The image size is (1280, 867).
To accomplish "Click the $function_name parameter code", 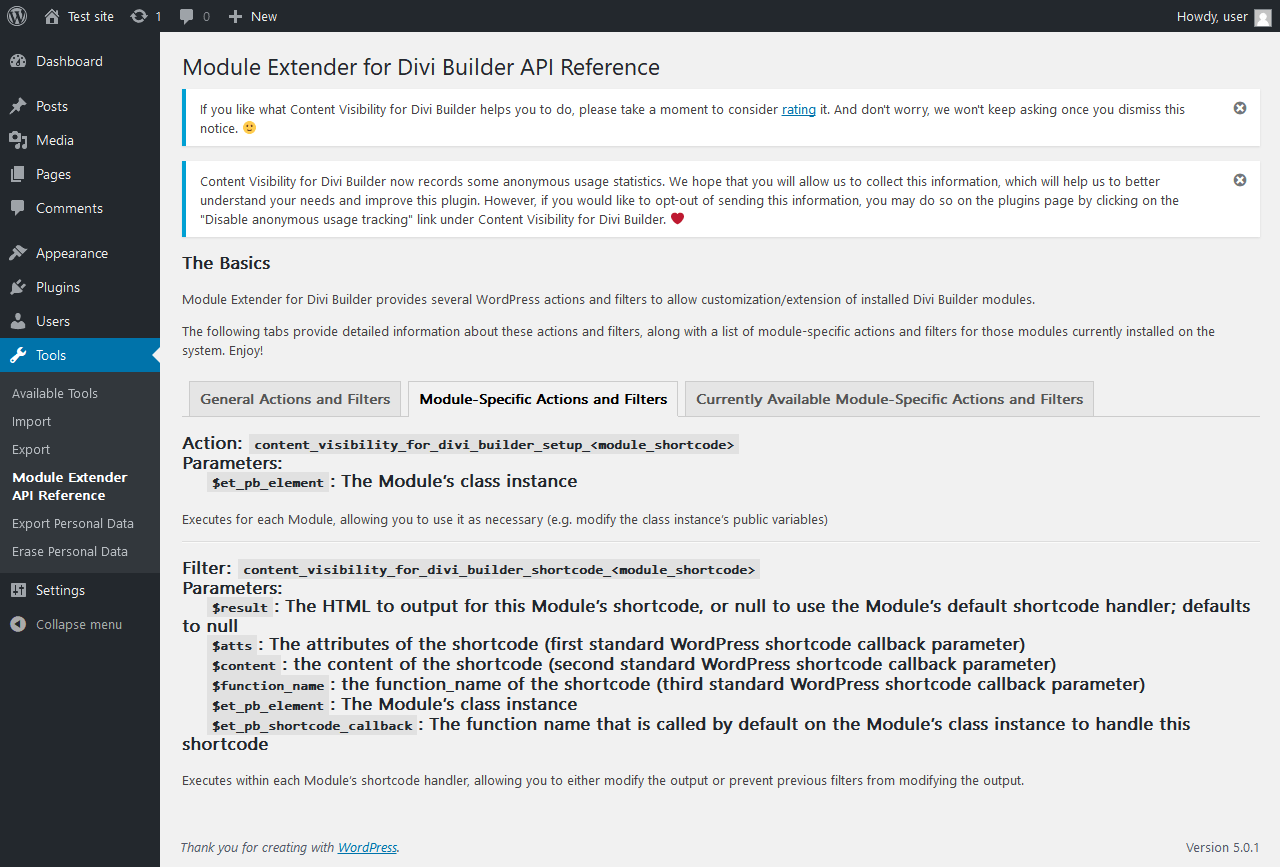I will point(268,685).
